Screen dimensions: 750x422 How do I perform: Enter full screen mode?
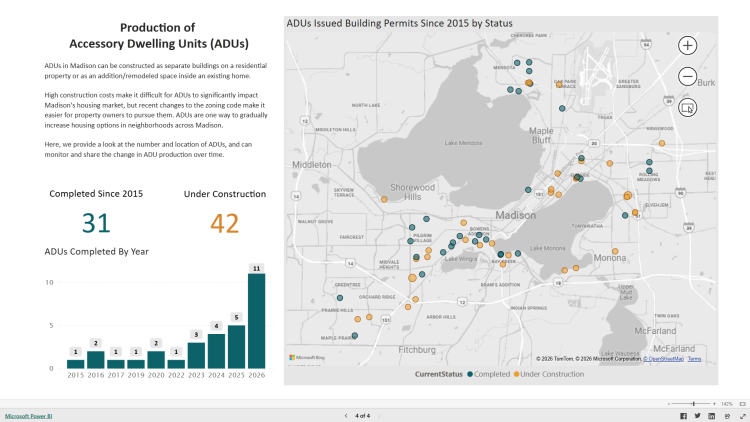pos(742,416)
